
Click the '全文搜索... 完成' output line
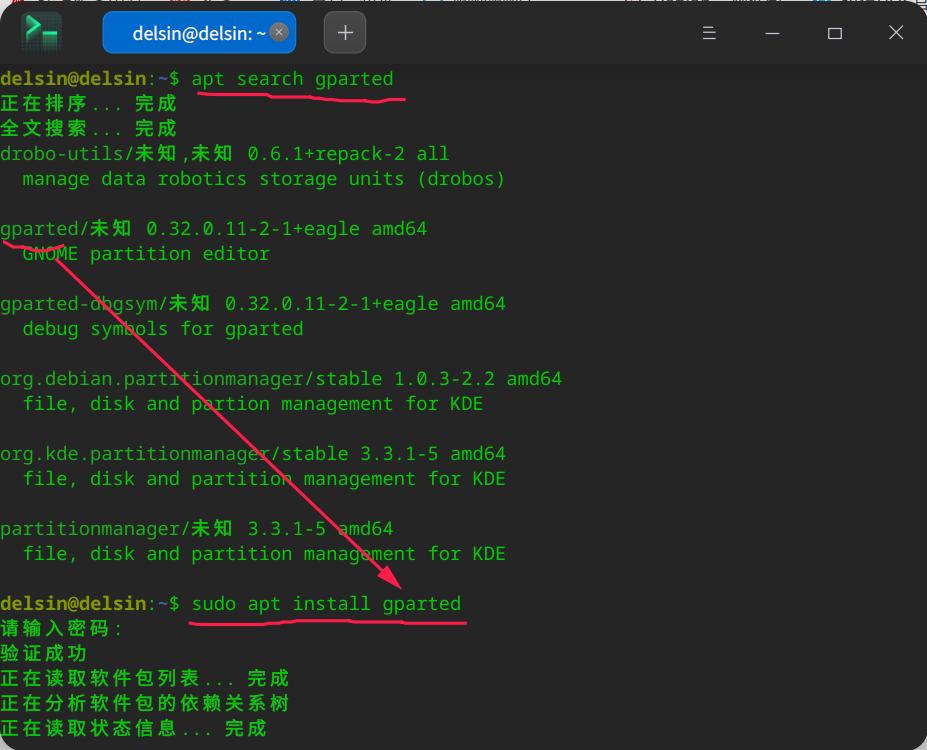(89, 128)
